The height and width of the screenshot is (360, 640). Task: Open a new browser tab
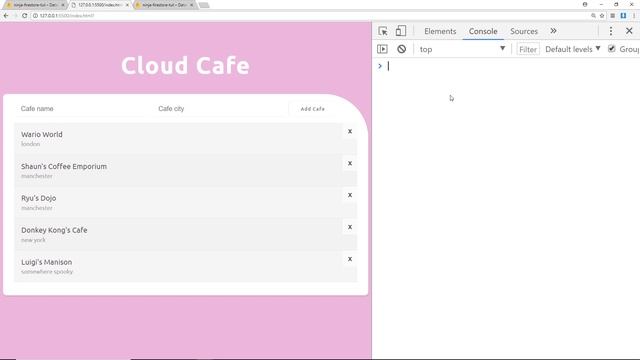click(x=204, y=5)
